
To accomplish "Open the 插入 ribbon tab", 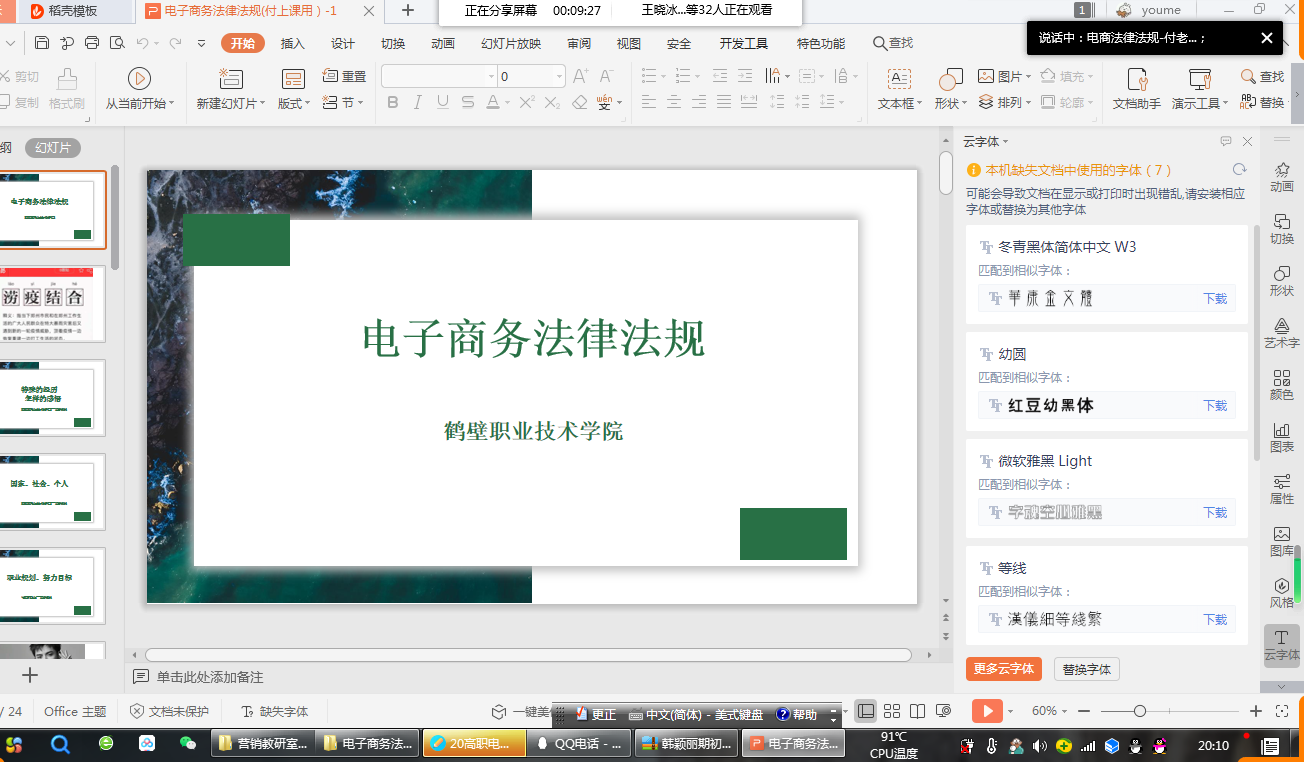I will [x=292, y=43].
